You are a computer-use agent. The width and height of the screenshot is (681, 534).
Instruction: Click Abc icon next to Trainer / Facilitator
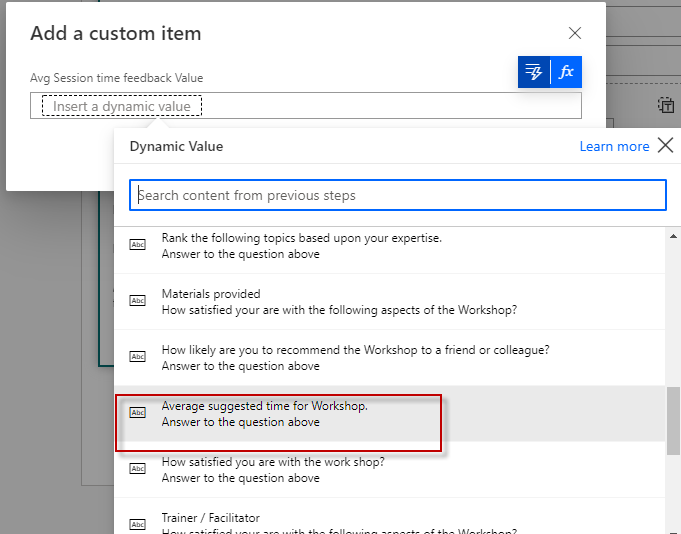[139, 524]
